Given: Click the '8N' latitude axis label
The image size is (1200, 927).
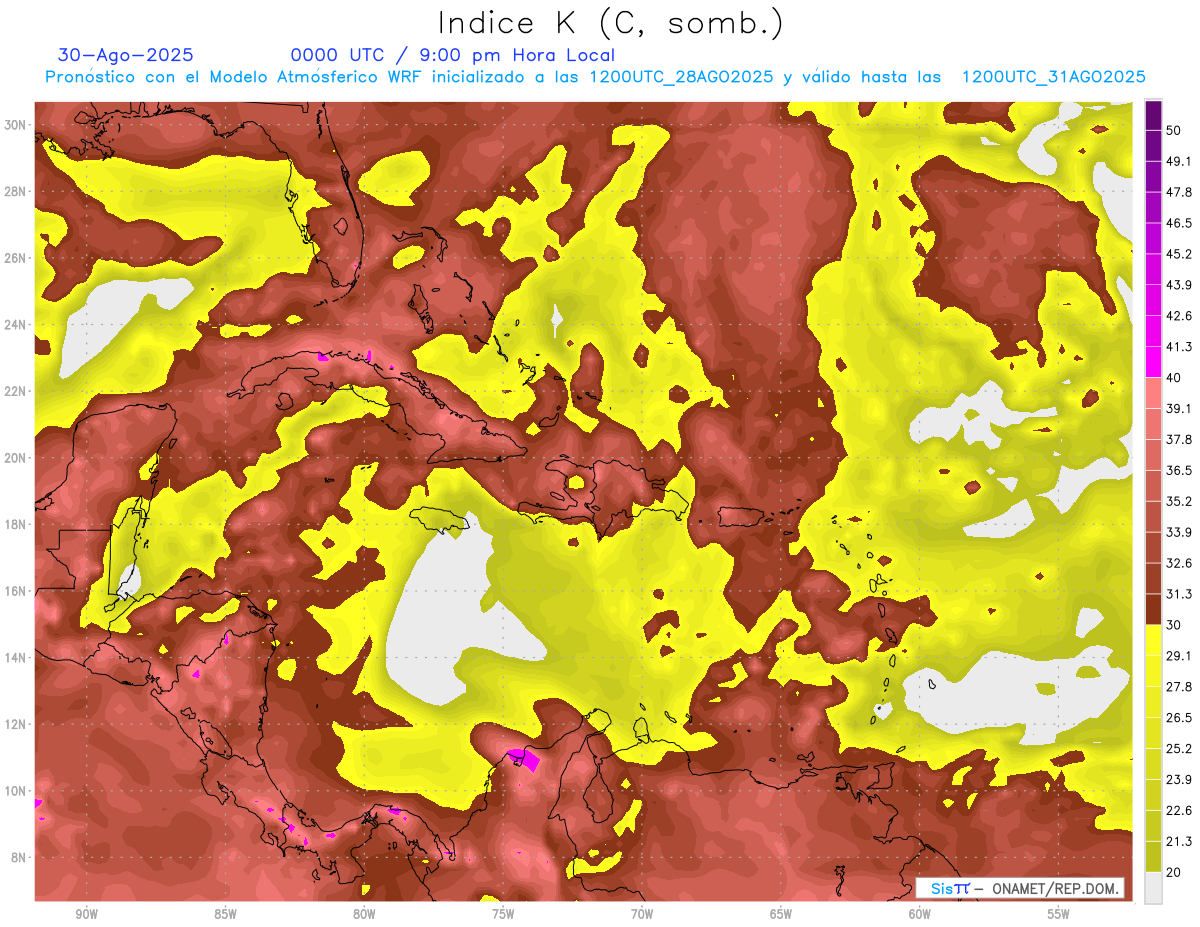Looking at the screenshot, I should 20,857.
